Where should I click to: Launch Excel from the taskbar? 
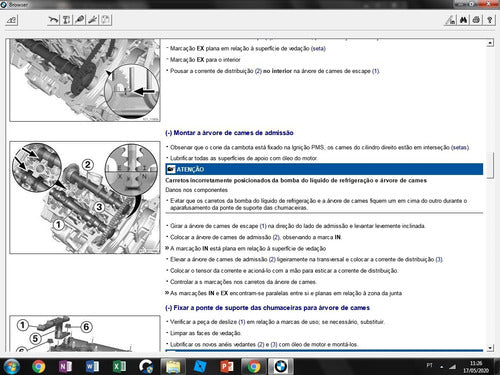click(x=119, y=366)
